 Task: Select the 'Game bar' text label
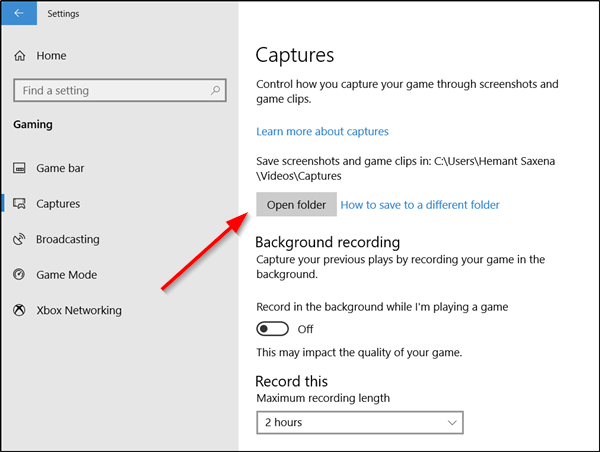tap(60, 168)
